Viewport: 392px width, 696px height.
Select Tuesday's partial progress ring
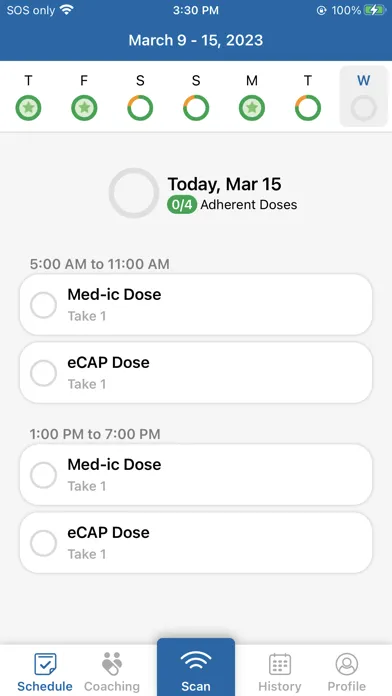(308, 108)
